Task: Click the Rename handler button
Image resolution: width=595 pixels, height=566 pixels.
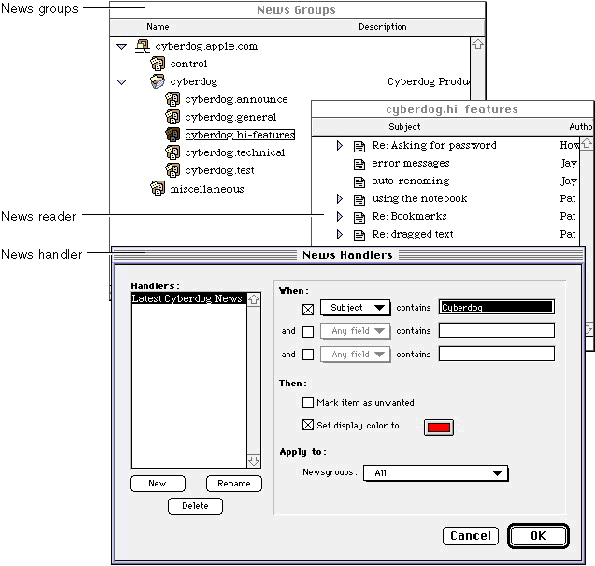Action: pos(234,483)
